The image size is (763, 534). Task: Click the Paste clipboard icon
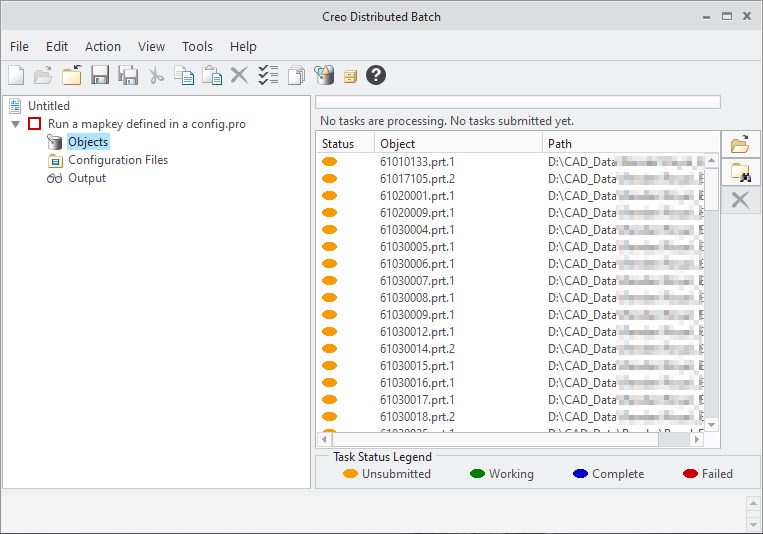[x=212, y=75]
